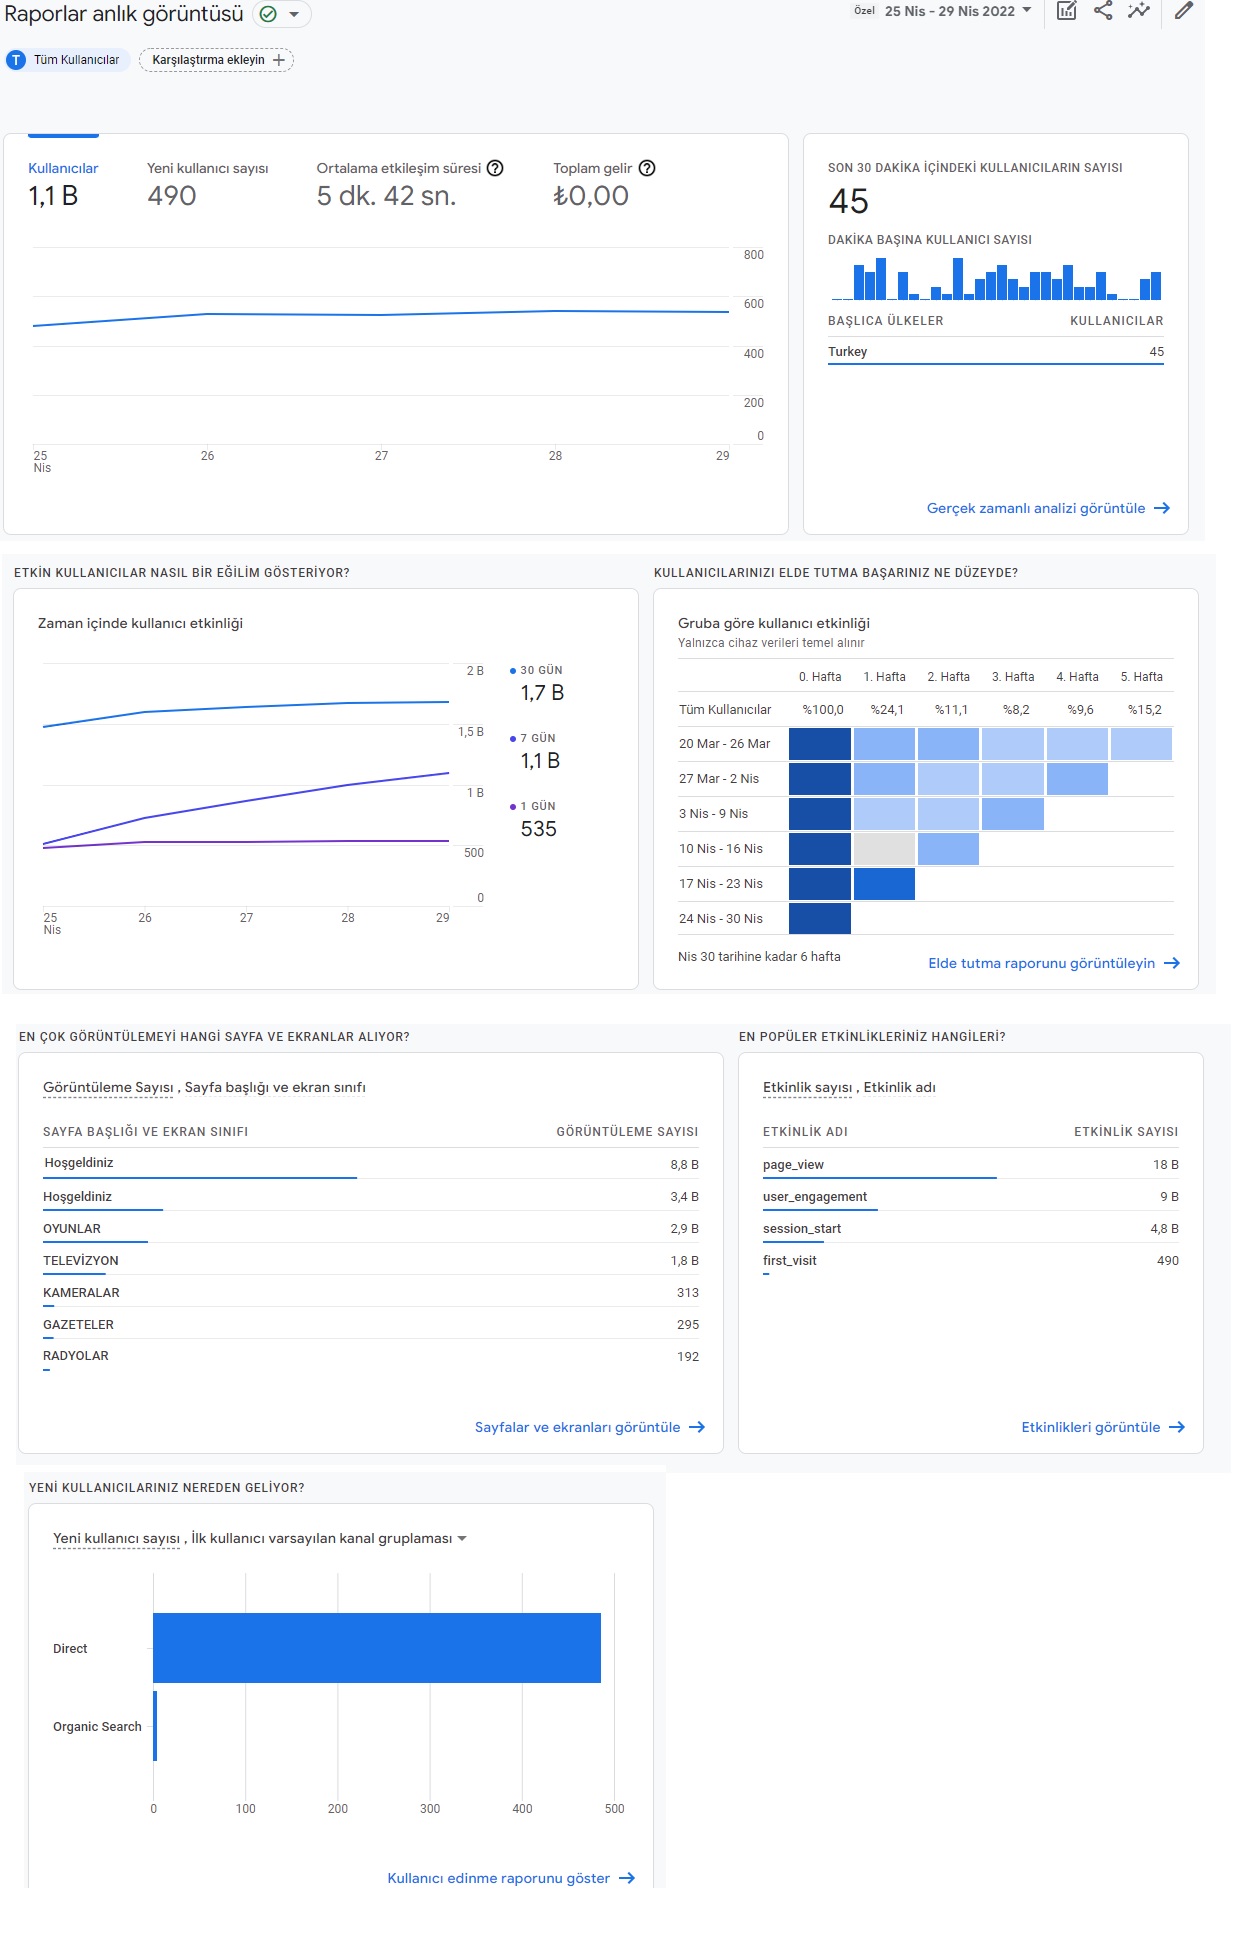Open the Görüntüleme Sayısı metric selector
Viewport: 1234px width, 1944px height.
108,1087
